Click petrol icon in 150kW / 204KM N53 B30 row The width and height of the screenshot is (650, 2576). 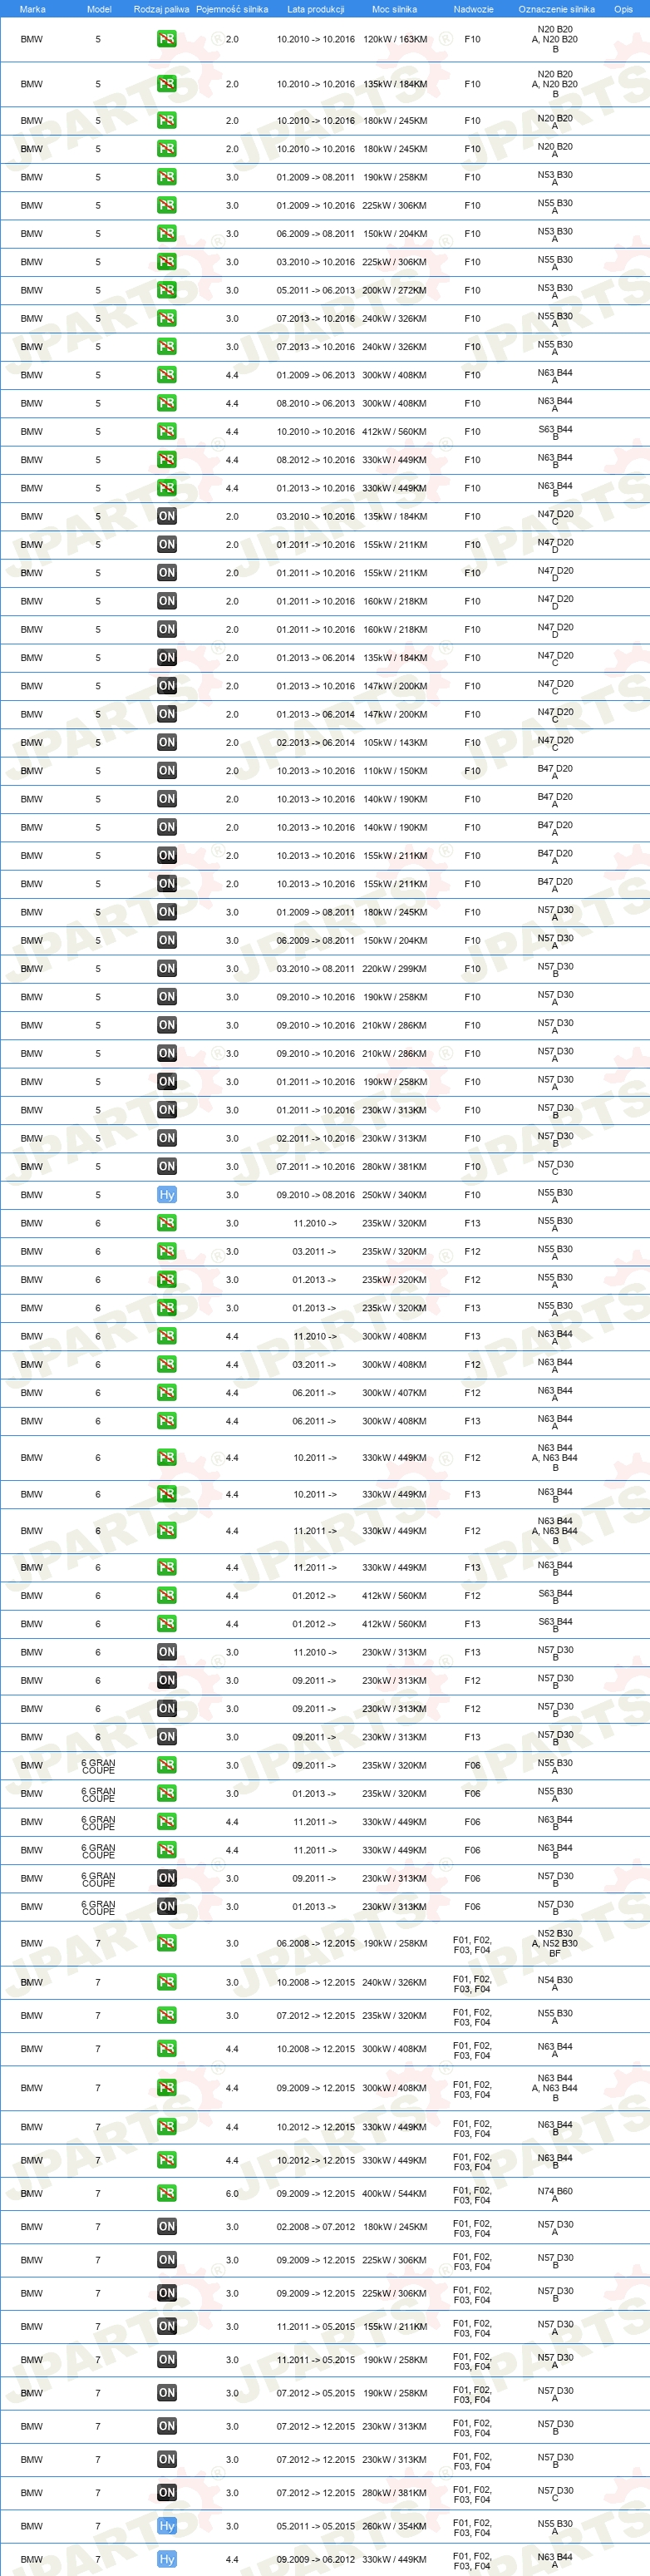coord(166,233)
